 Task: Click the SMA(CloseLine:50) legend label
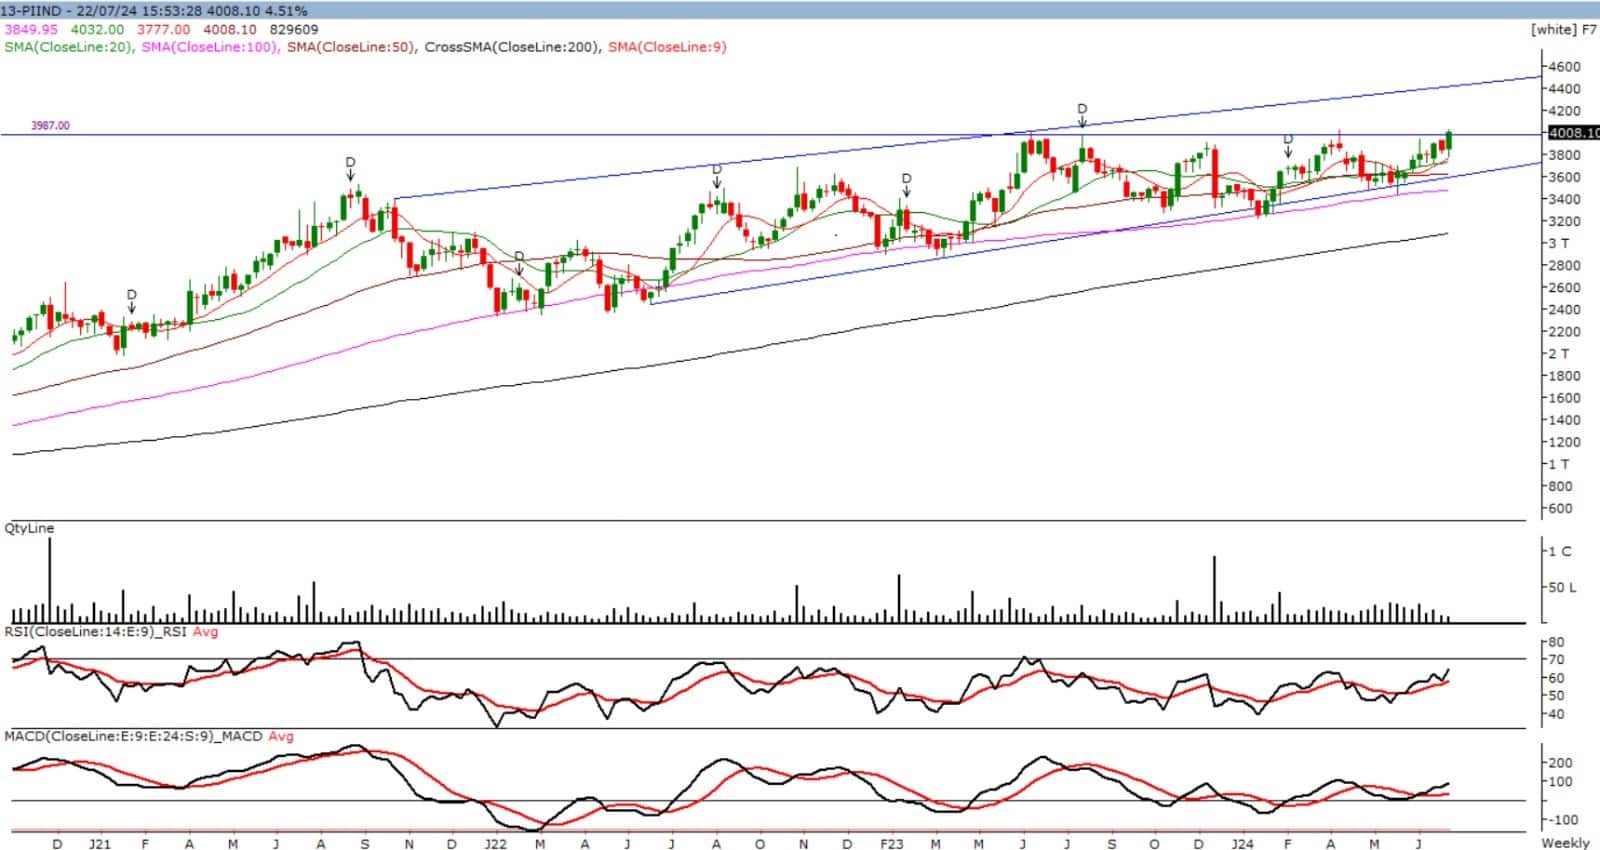[351, 47]
